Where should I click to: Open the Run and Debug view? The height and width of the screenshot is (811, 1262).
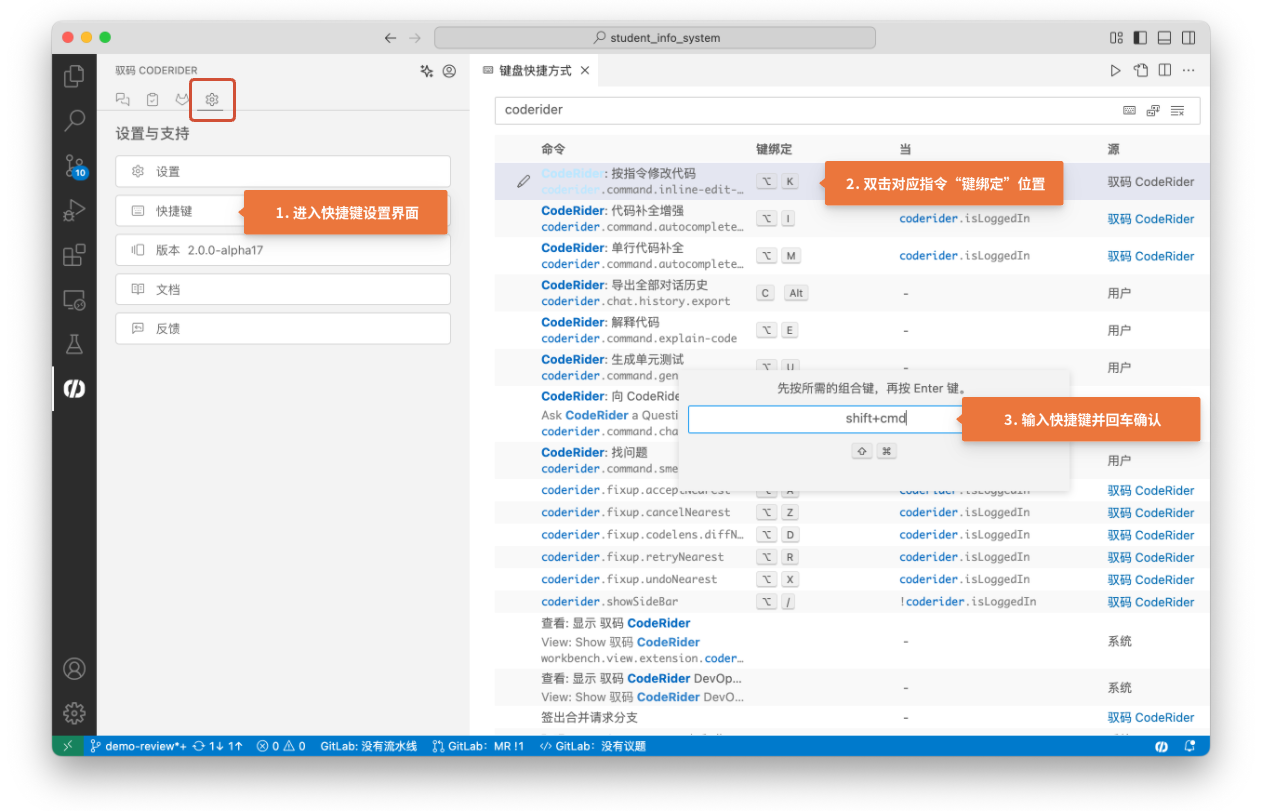pyautogui.click(x=74, y=210)
